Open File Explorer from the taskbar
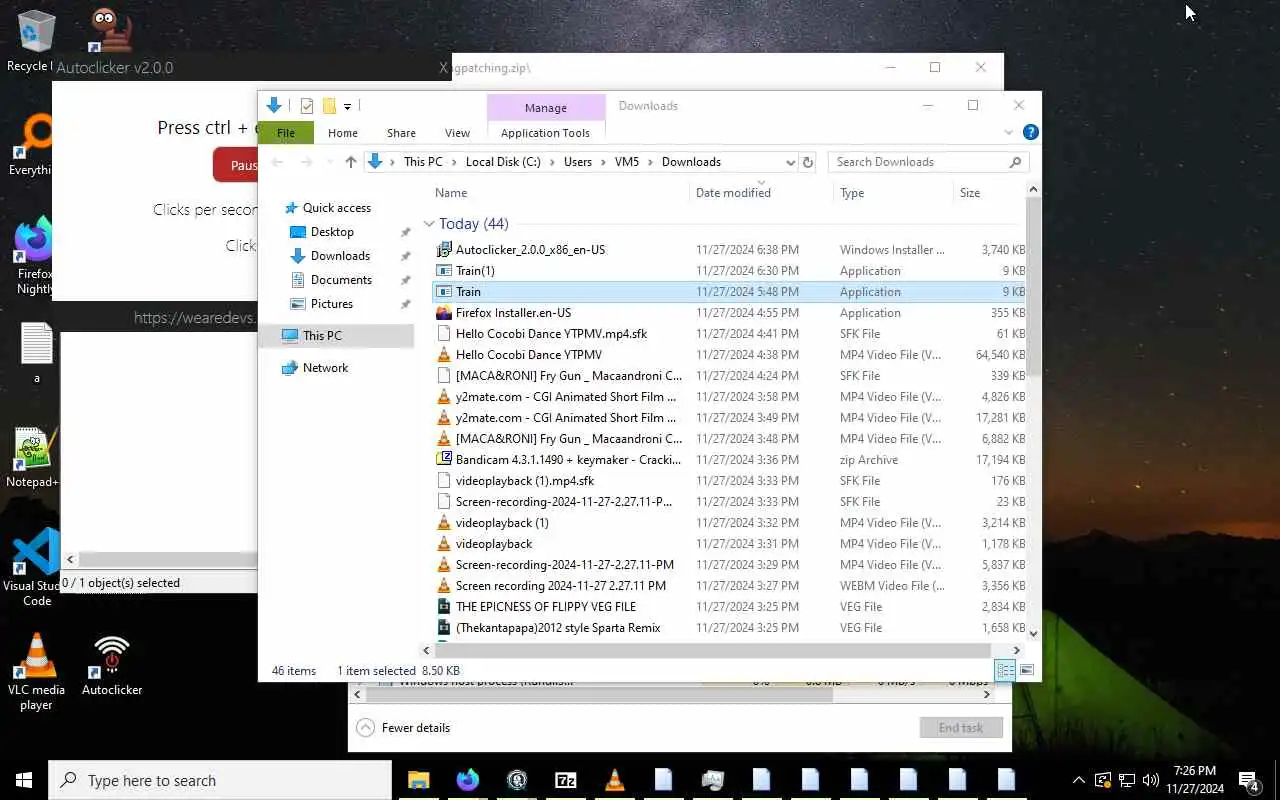The image size is (1280, 800). pyautogui.click(x=419, y=780)
